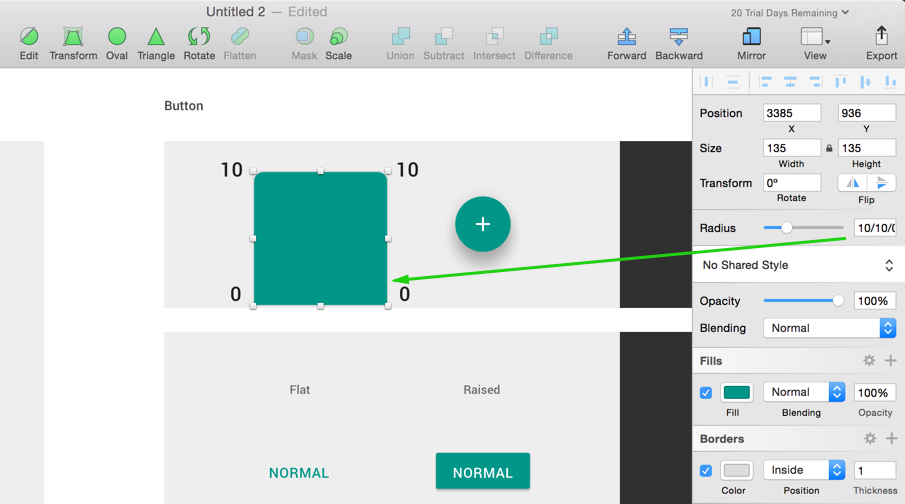Toggle the size aspect ratio lock

click(829, 148)
